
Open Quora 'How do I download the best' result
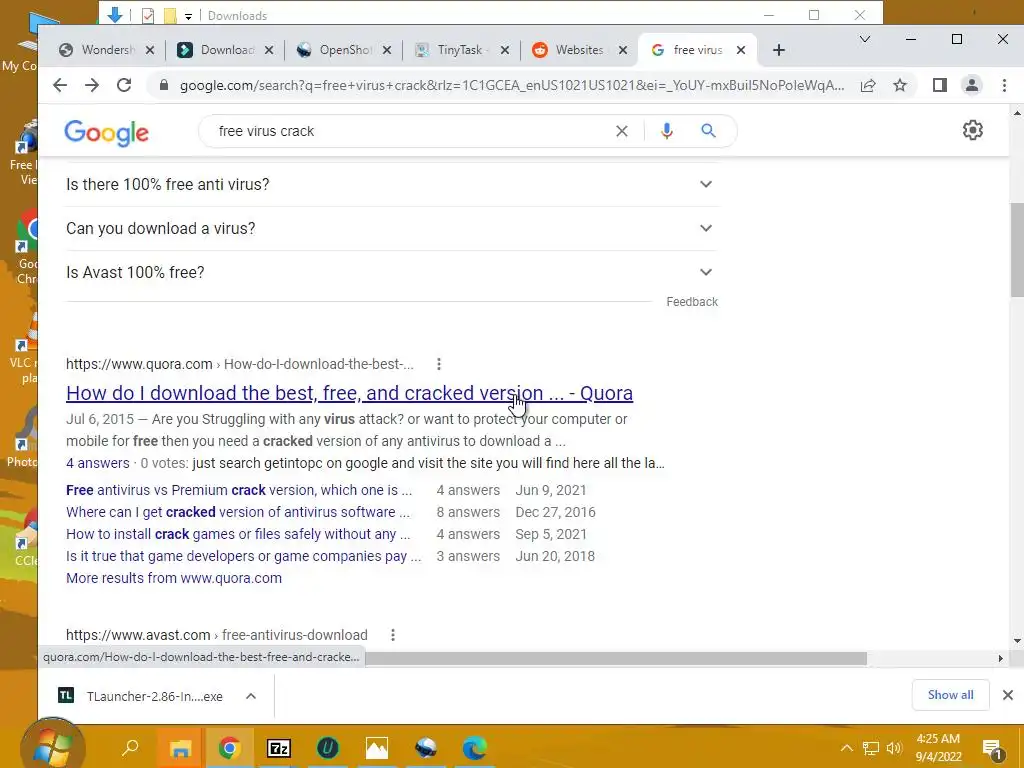click(x=349, y=393)
